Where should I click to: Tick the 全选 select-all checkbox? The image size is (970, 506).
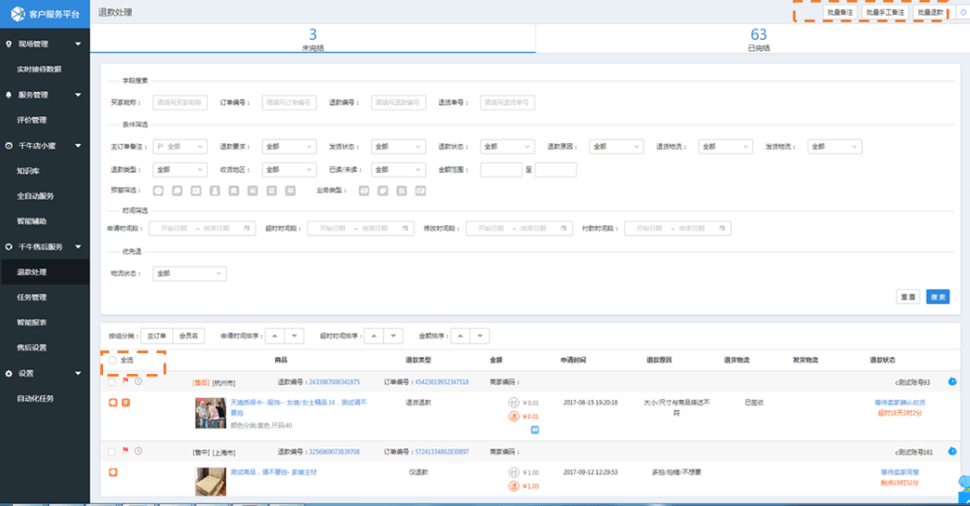click(x=113, y=360)
